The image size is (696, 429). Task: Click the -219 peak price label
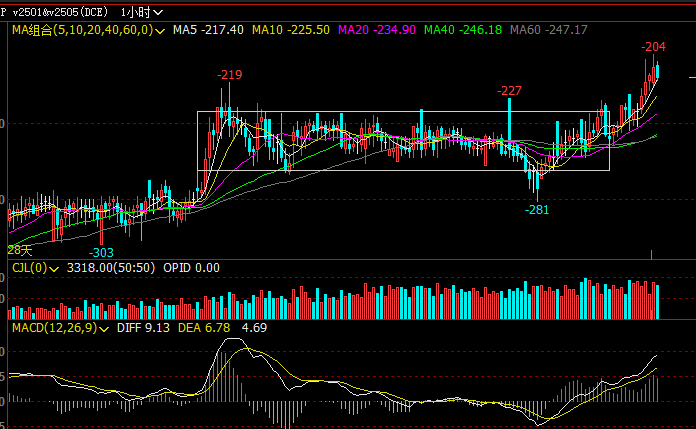[230, 75]
